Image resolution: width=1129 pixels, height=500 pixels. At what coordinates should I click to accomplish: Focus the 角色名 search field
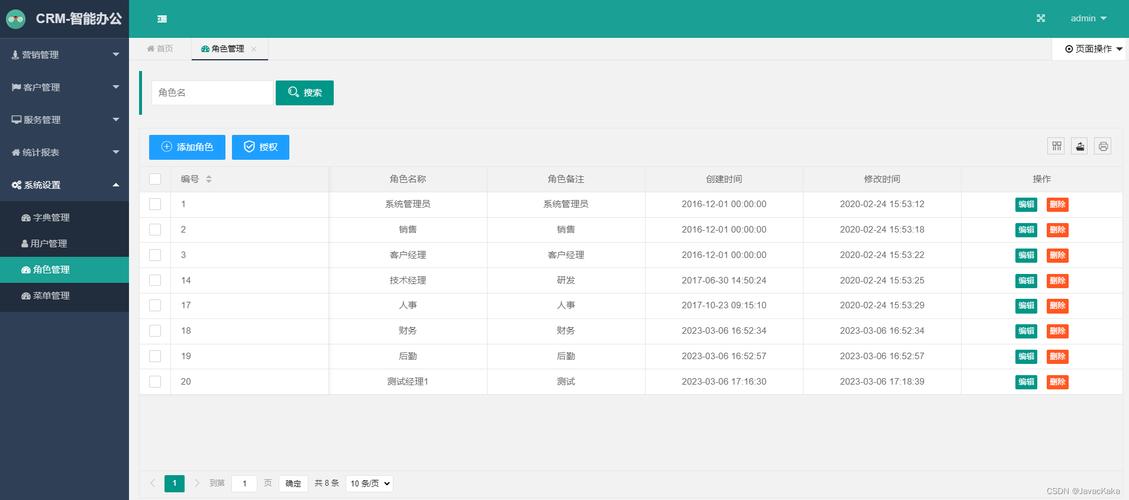tap(212, 93)
